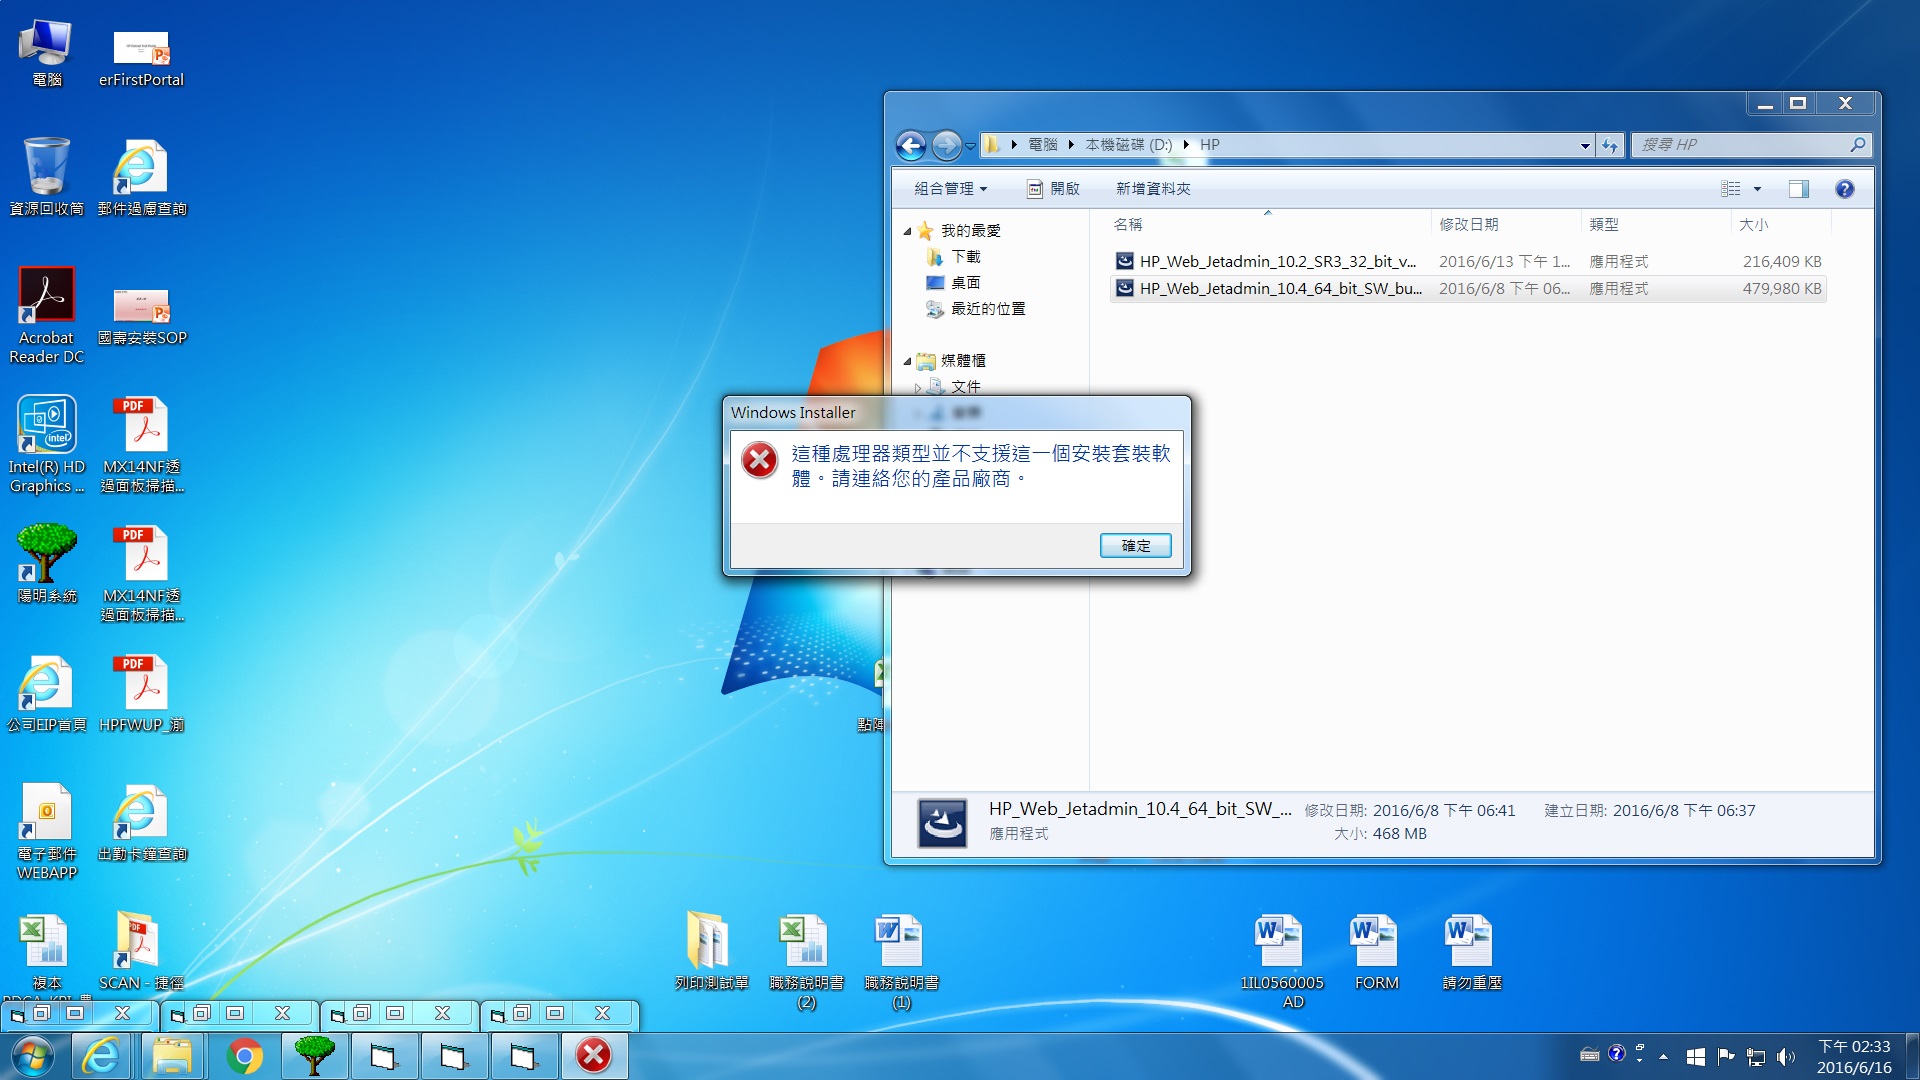
Task: Go to 最近的位置 in favorites
Action: point(977,309)
